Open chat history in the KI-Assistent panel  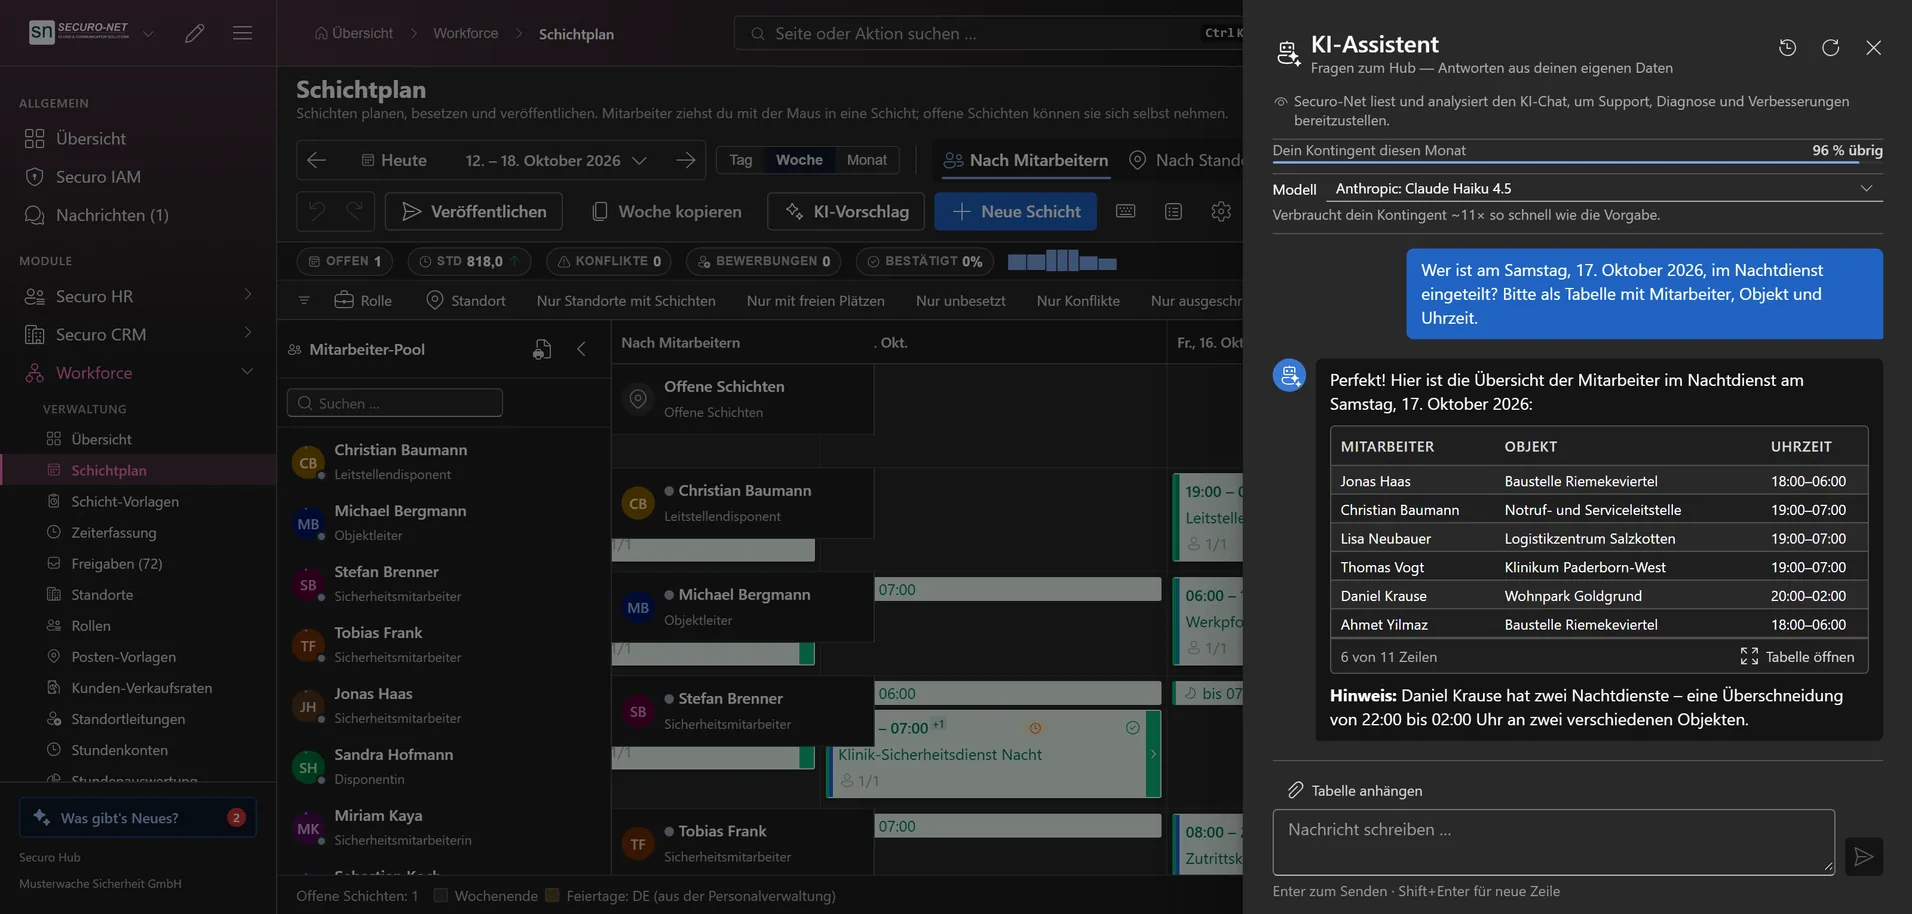[1788, 47]
